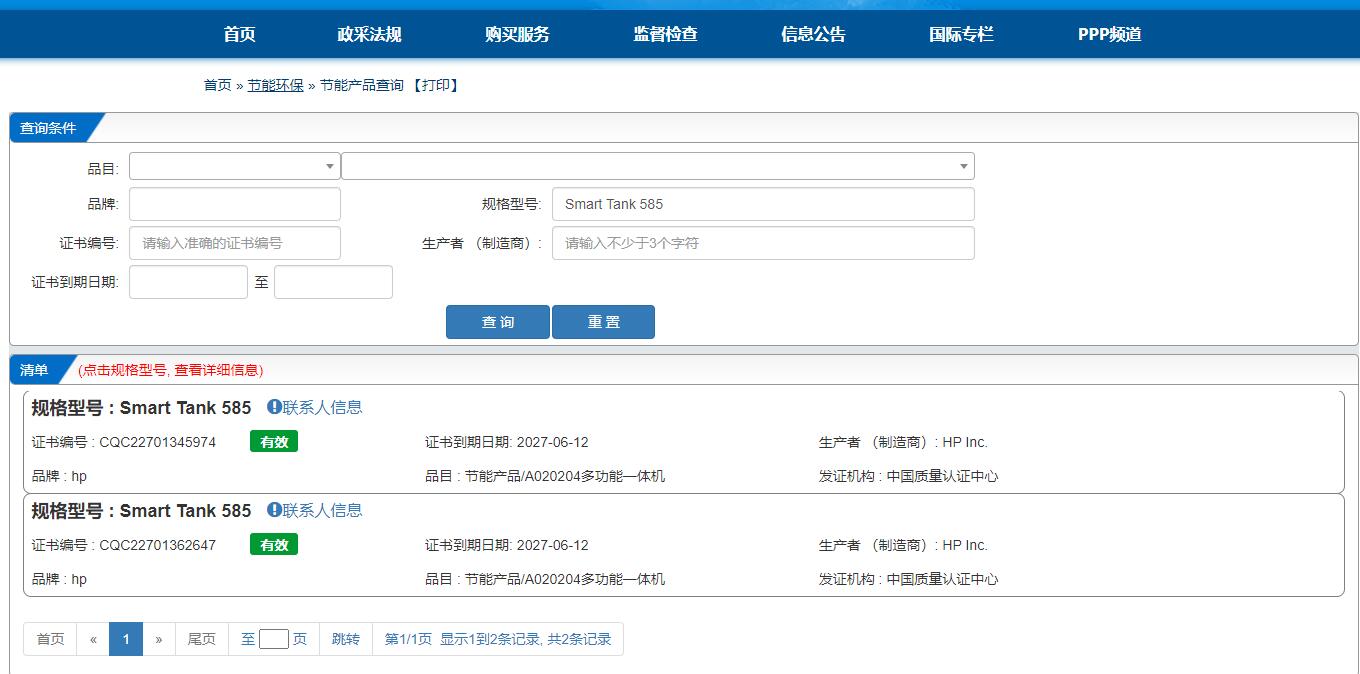Jump to the last page with 尾页
This screenshot has height=674, width=1360.
pos(202,639)
